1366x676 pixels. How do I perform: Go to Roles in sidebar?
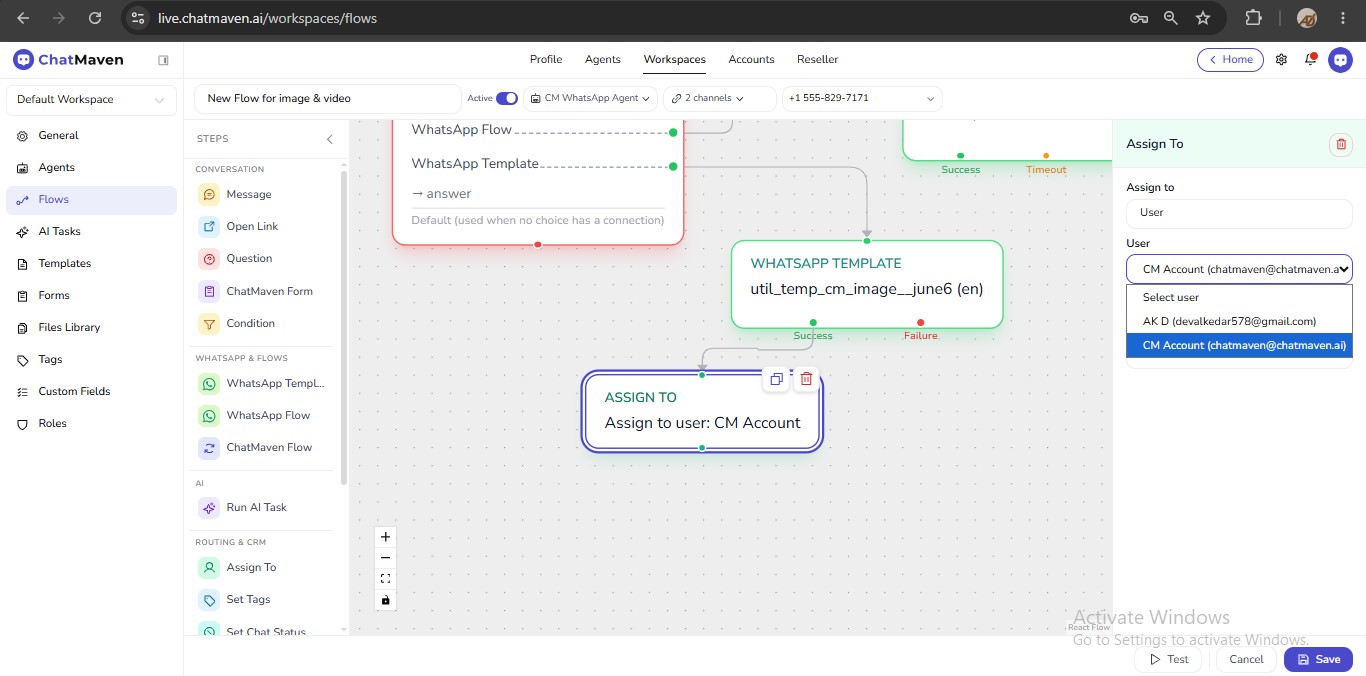[91, 424]
